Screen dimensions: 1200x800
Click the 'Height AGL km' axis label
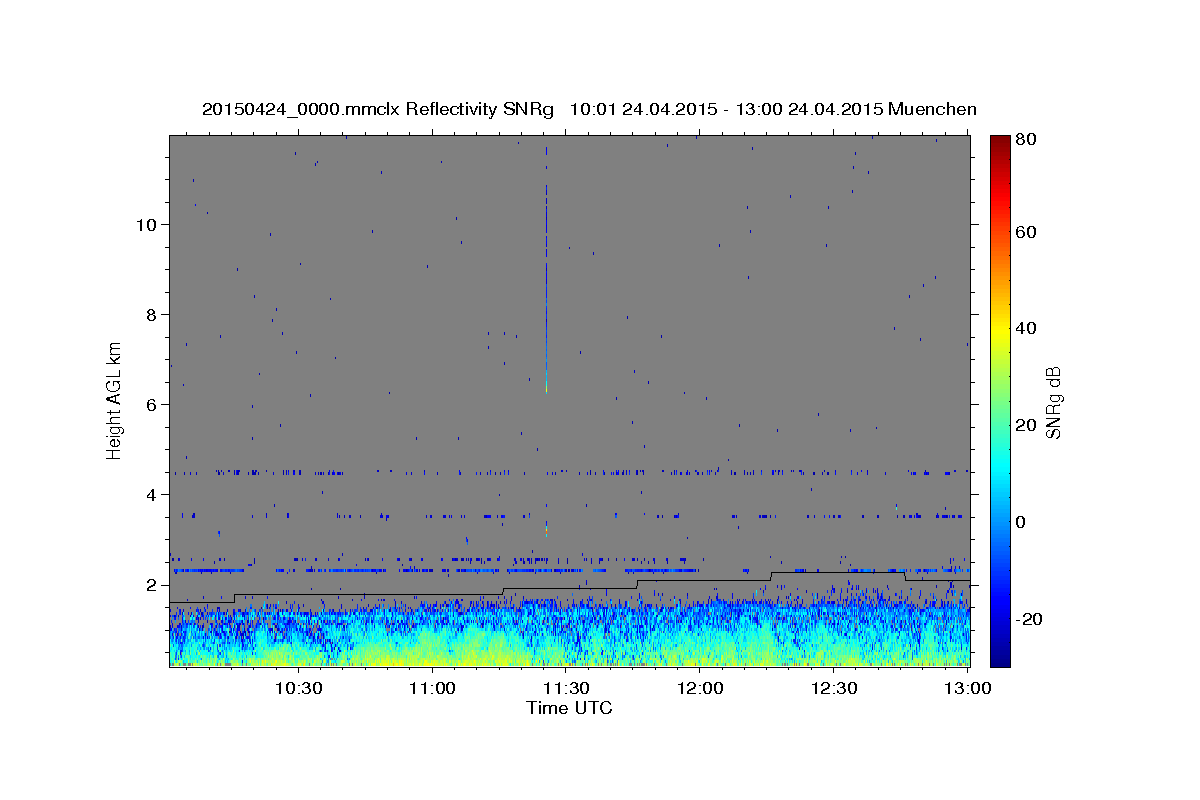point(115,400)
